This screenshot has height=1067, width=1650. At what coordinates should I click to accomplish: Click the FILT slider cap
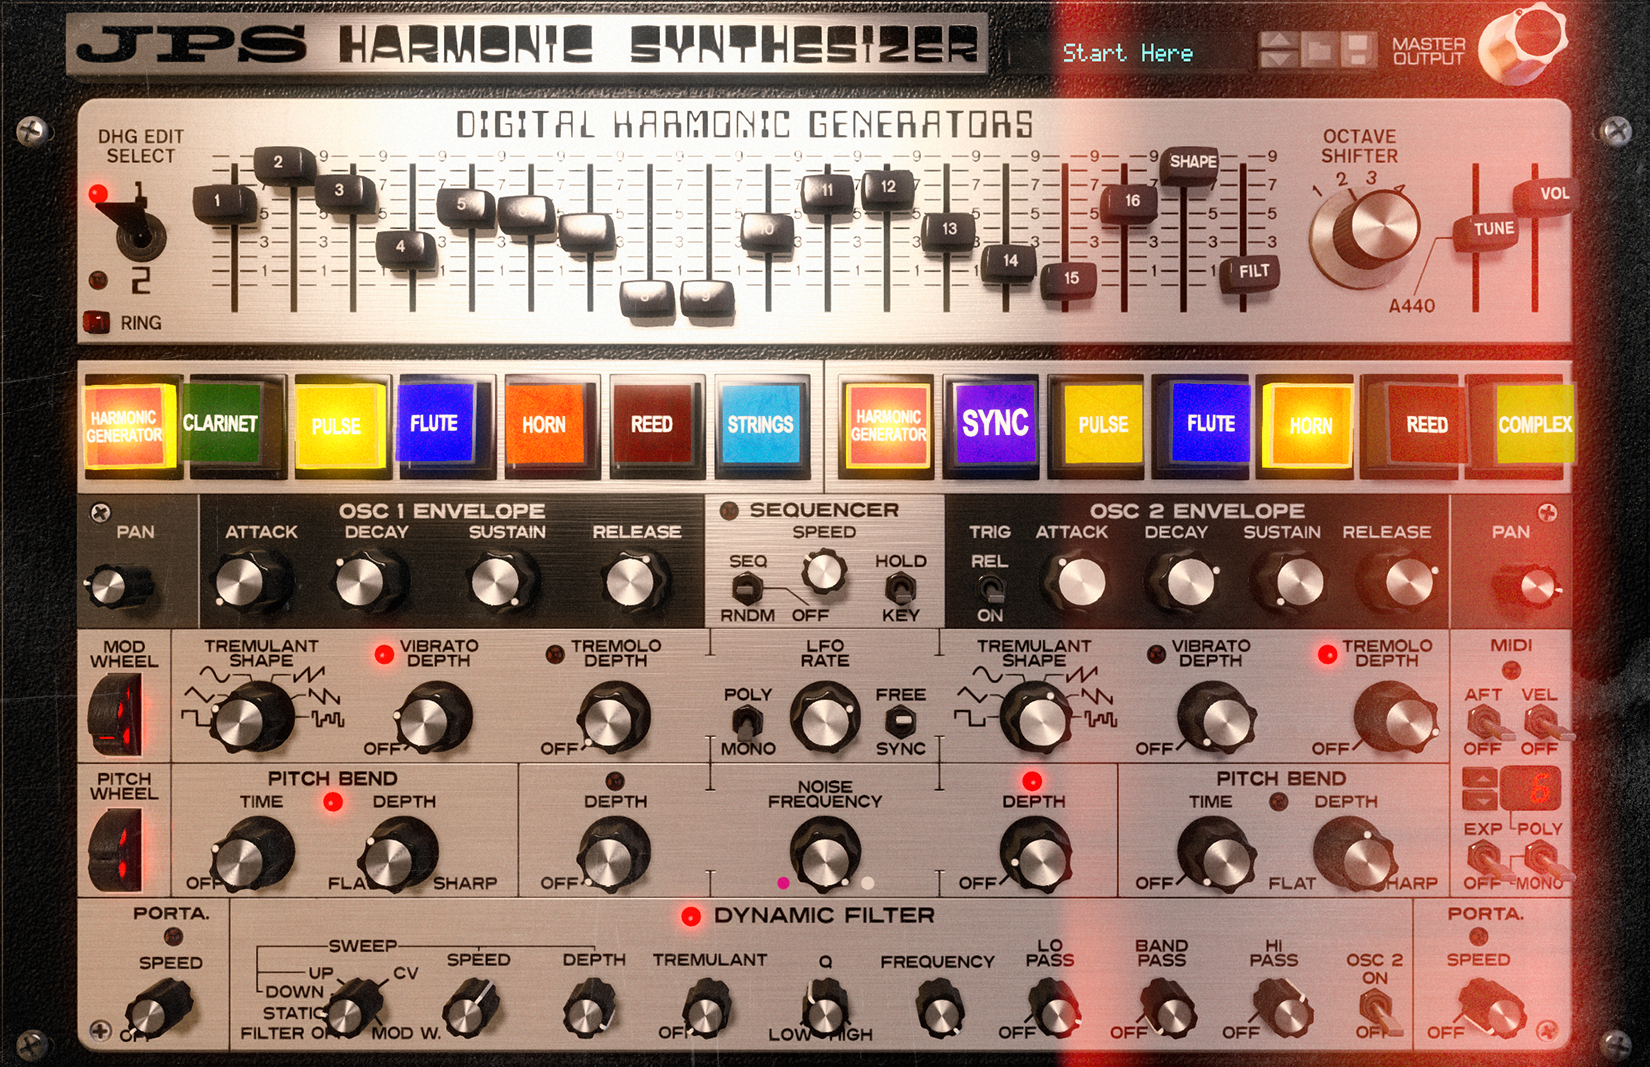click(x=1252, y=271)
